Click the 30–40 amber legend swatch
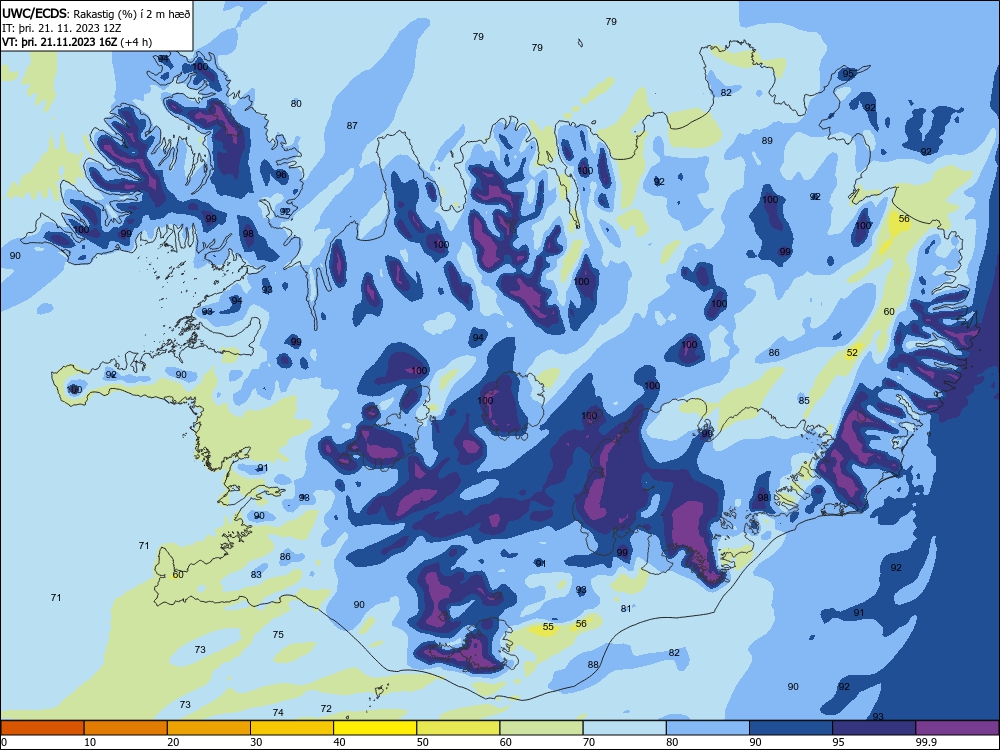This screenshot has width=1000, height=750. click(292, 728)
